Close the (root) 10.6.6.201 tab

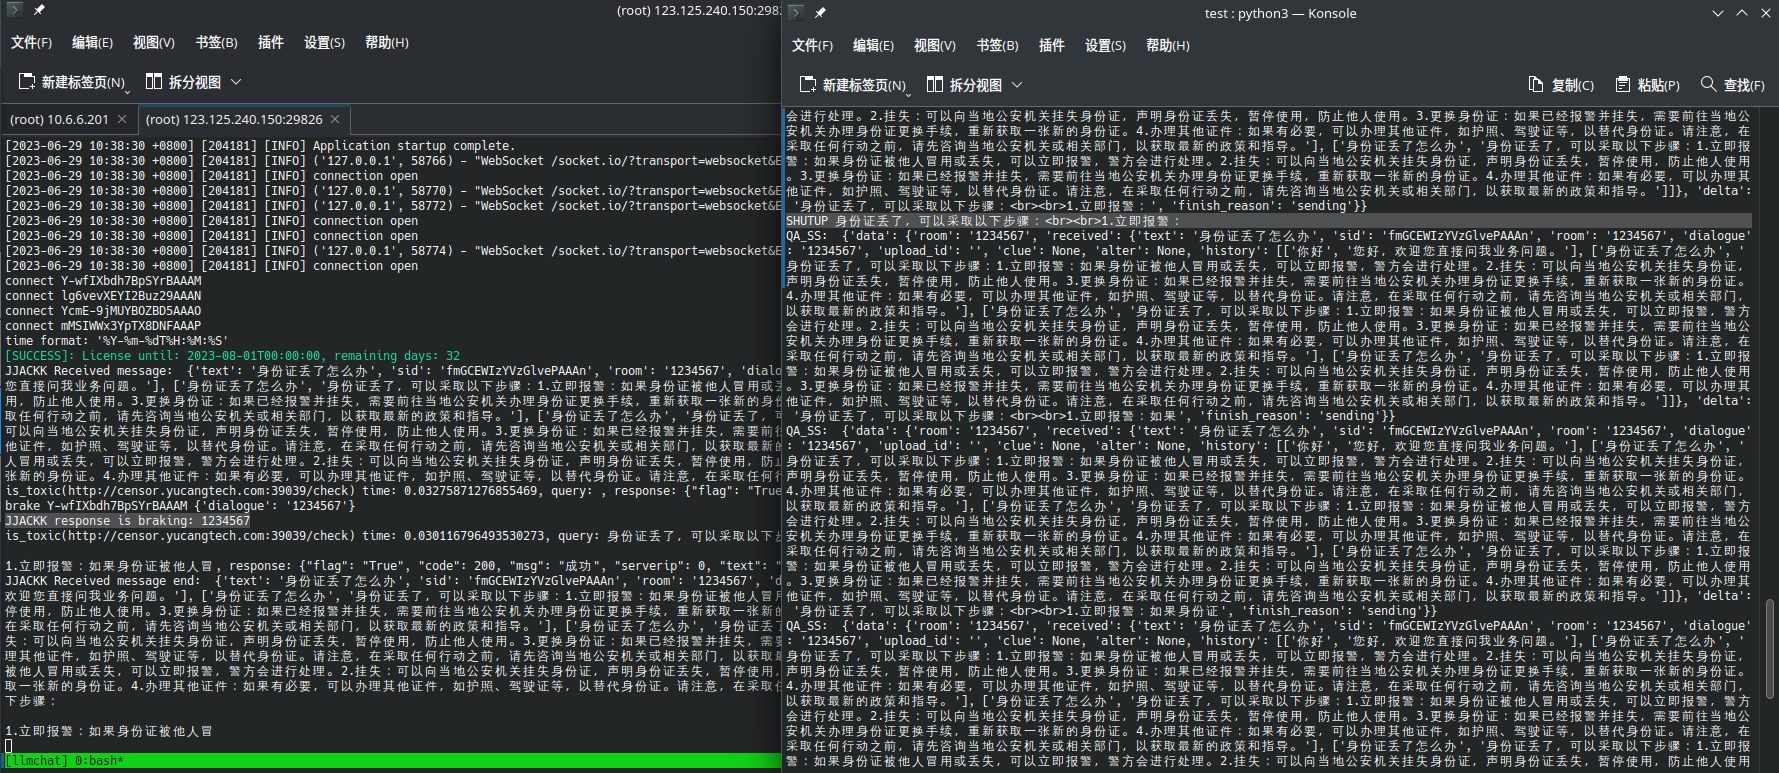(x=122, y=119)
